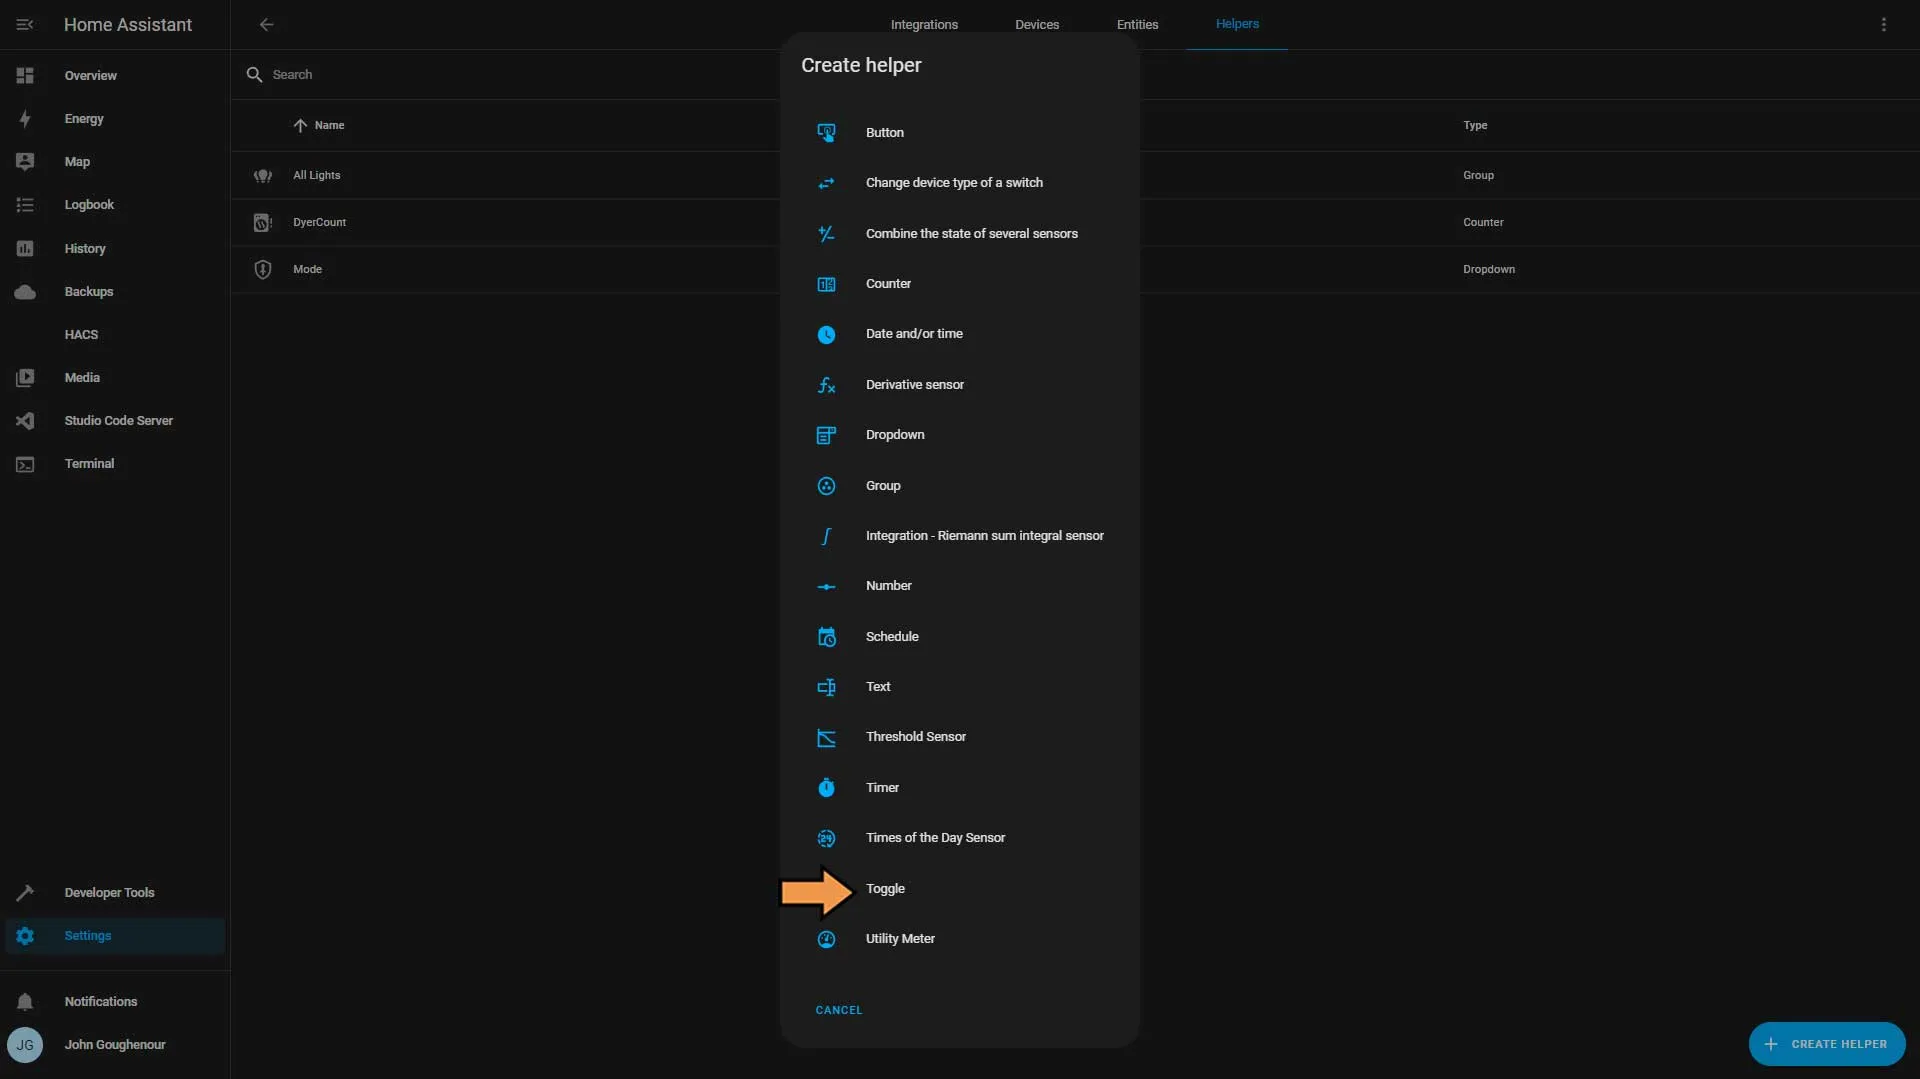
Task: Click the Studio Code Server icon
Action: (x=25, y=421)
